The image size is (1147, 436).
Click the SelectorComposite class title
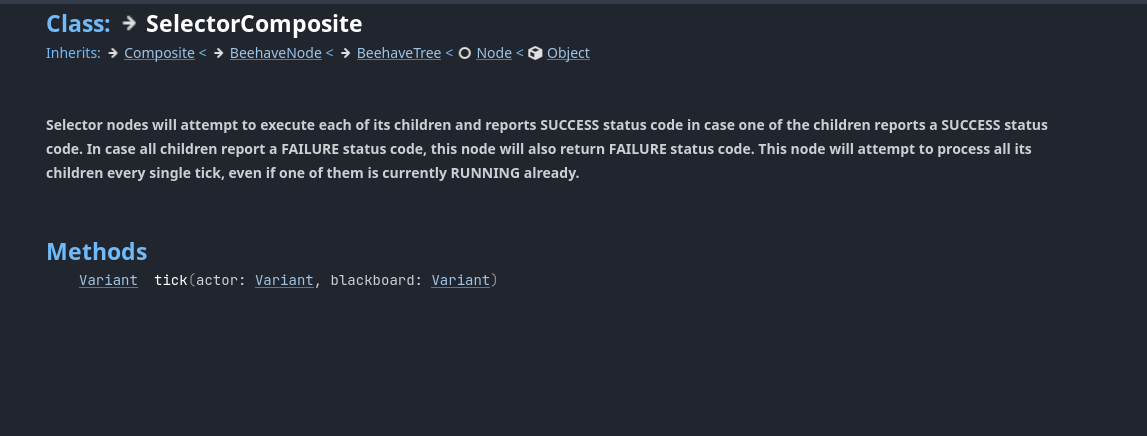pyautogui.click(x=254, y=24)
